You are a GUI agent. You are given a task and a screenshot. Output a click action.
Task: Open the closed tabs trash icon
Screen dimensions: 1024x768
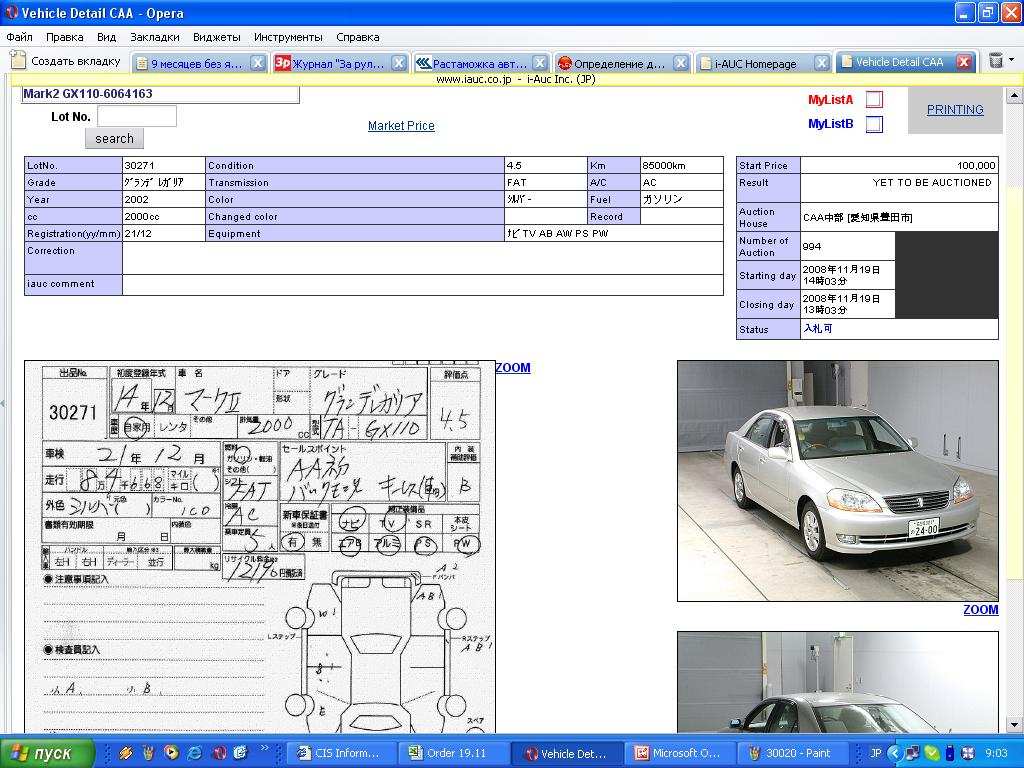pyautogui.click(x=996, y=60)
